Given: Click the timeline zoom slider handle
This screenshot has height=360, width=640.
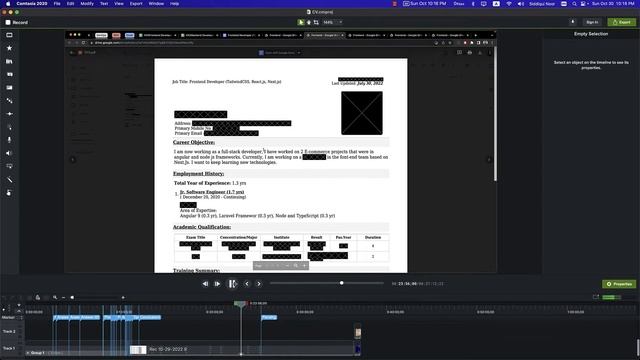Looking at the screenshot, I should click(72, 298).
